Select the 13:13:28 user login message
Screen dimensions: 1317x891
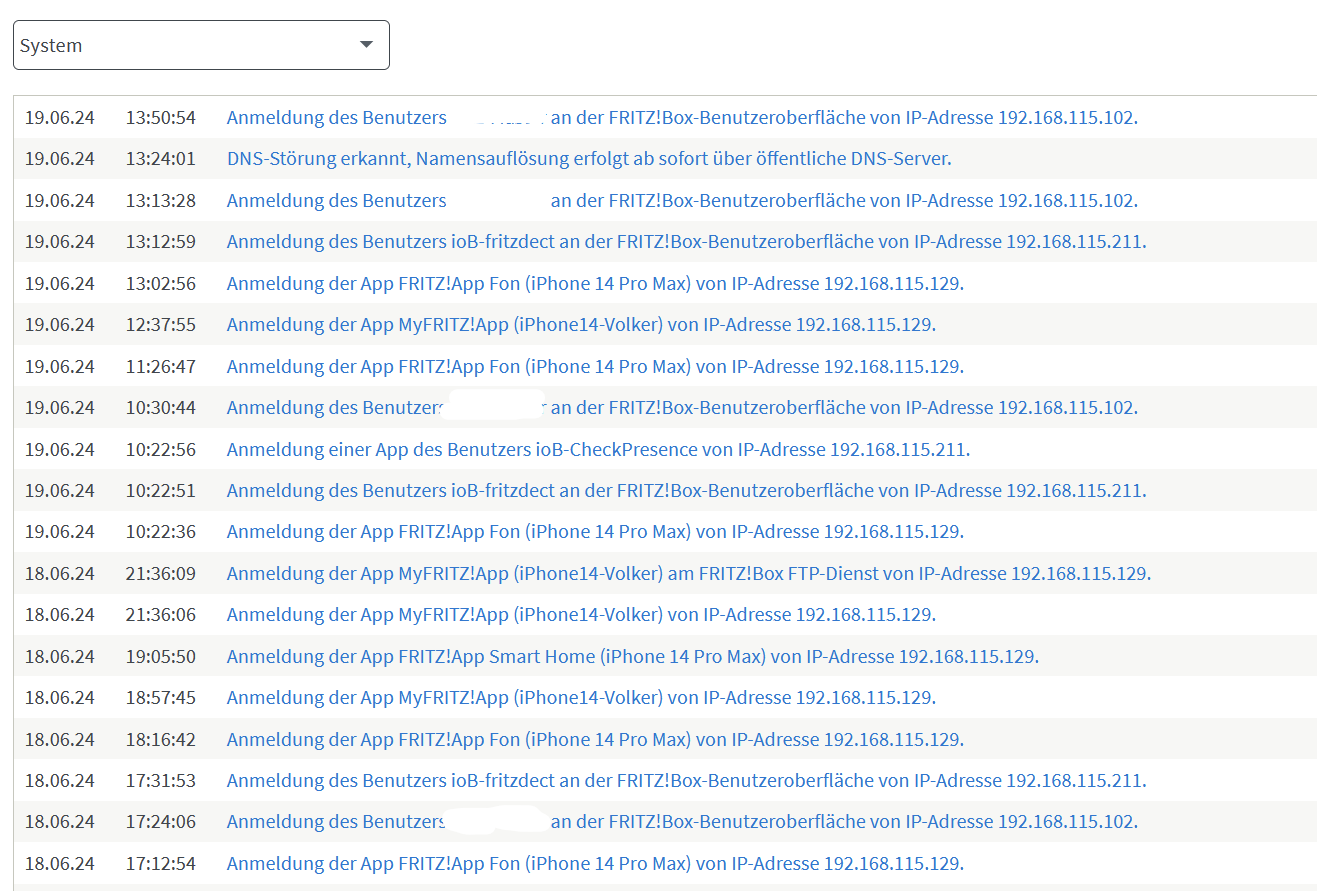coord(682,200)
